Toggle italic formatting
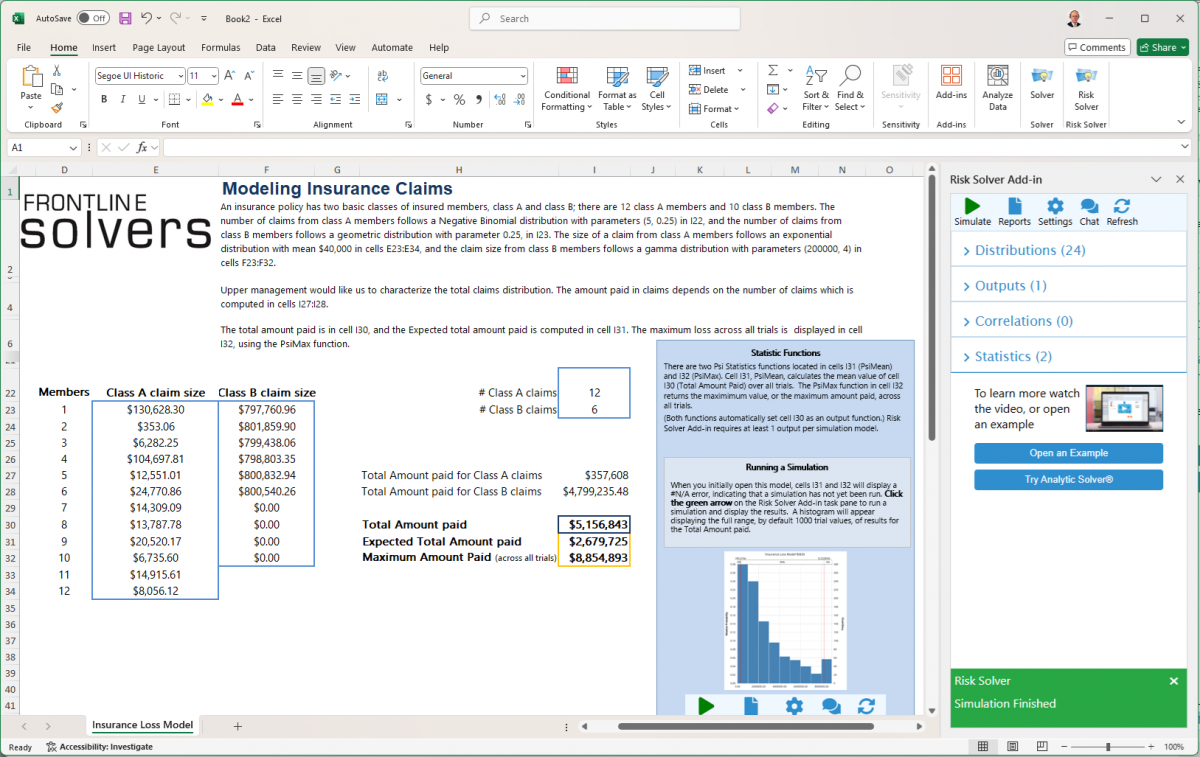 (x=123, y=99)
